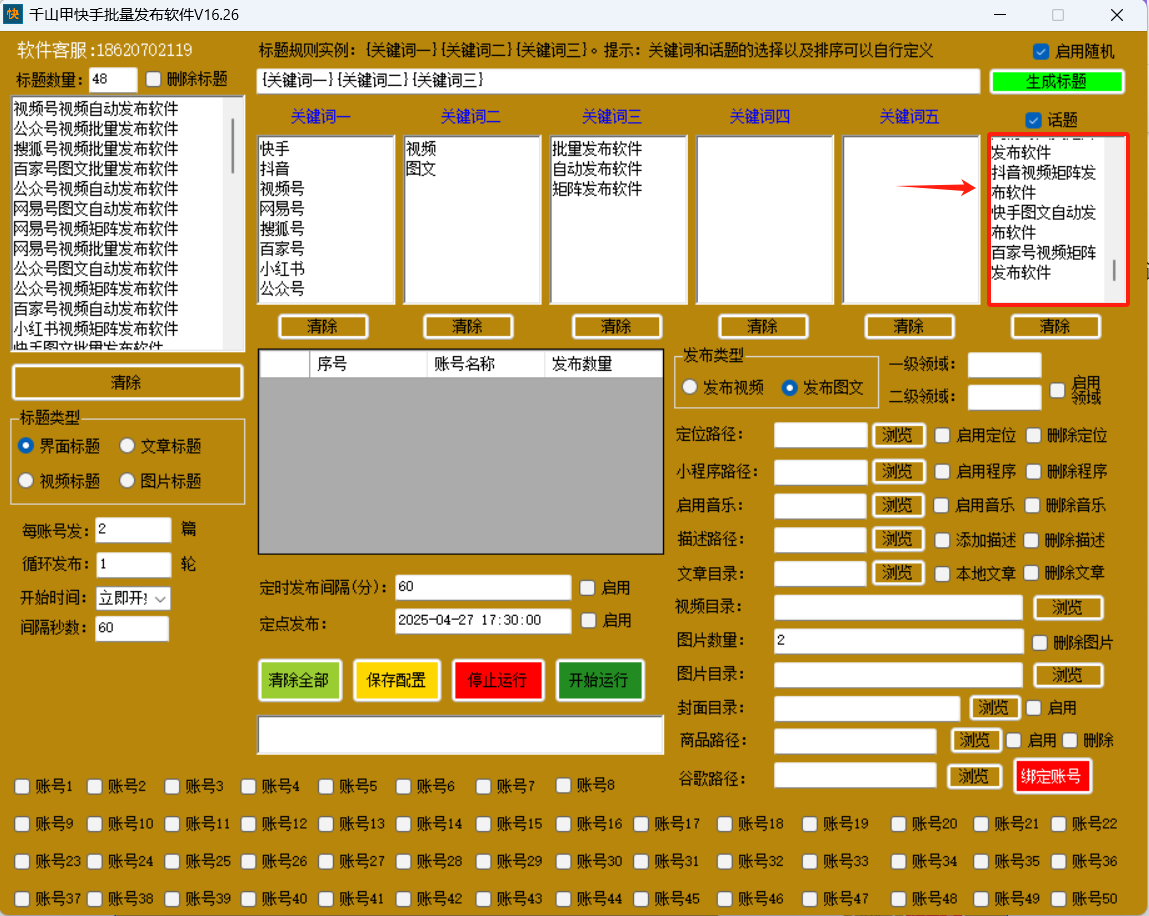Click the 开始运行 button
Image resolution: width=1149 pixels, height=916 pixels.
click(599, 680)
